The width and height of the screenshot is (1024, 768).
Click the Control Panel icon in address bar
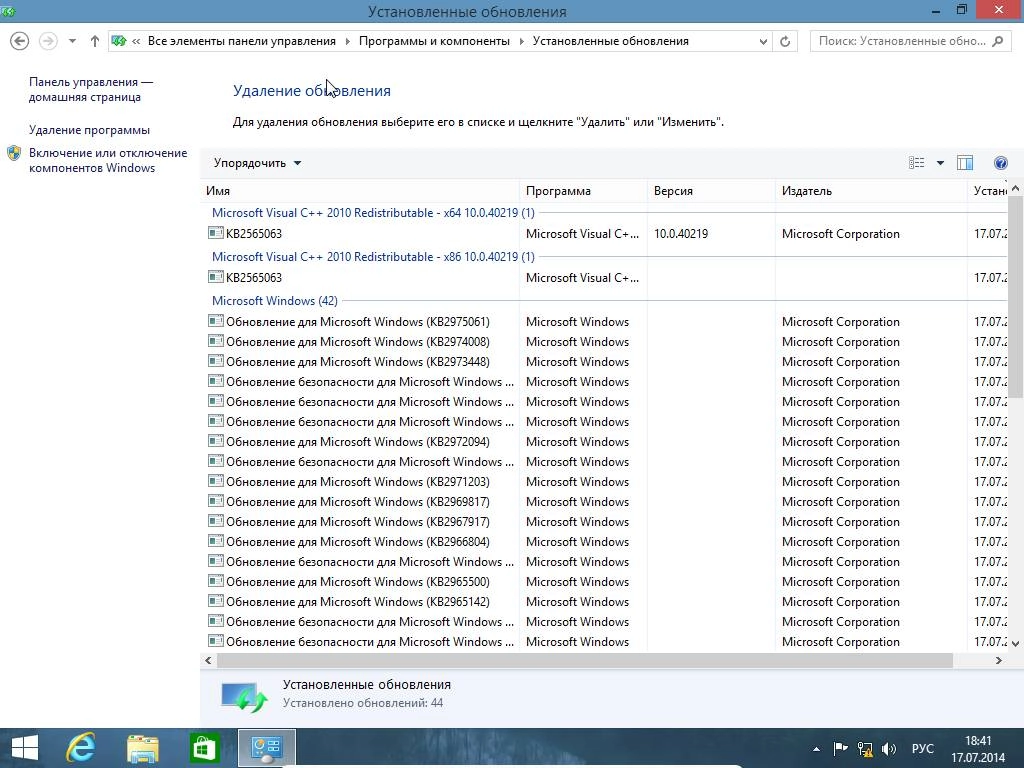[119, 41]
